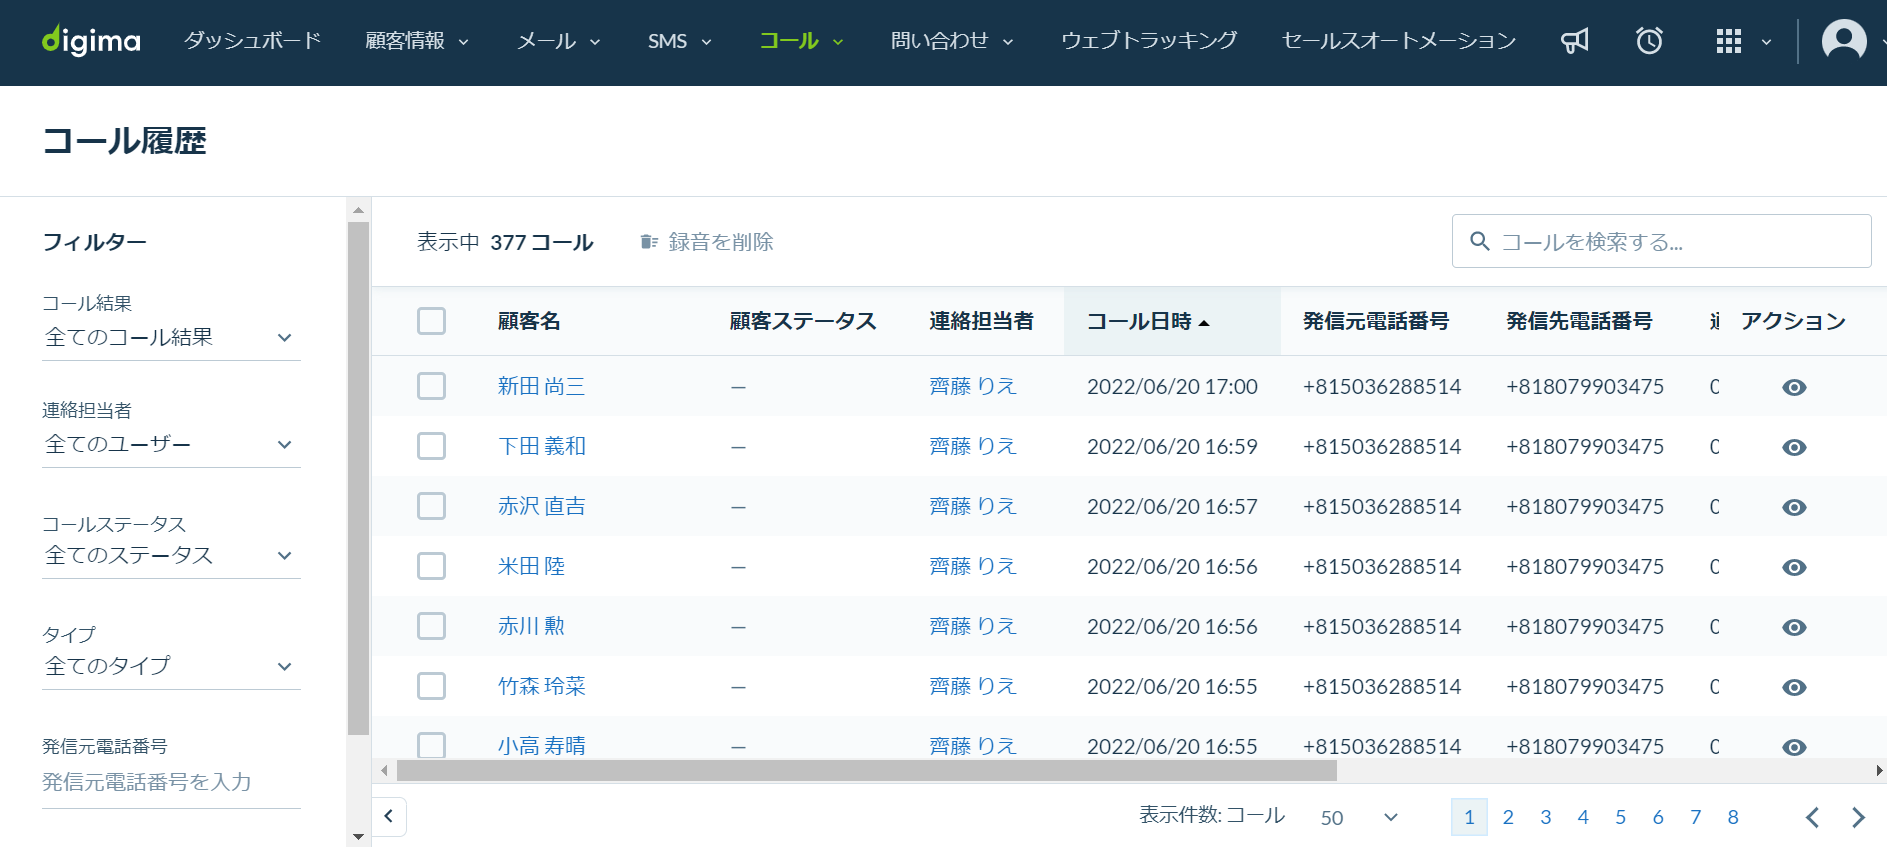Select current page 1

[x=1470, y=817]
